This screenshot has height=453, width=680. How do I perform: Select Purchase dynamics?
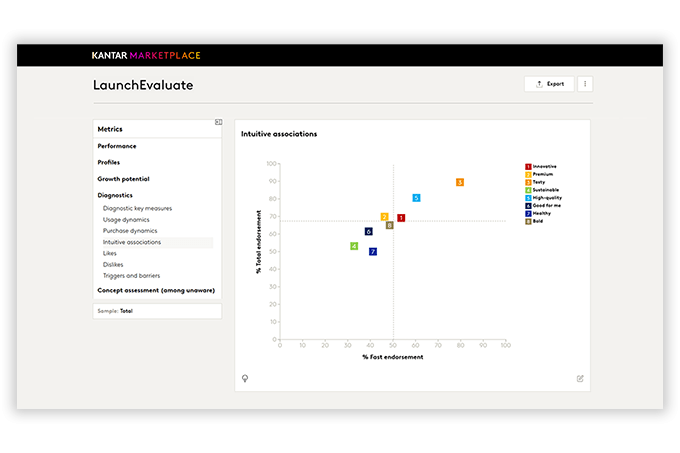pos(130,231)
